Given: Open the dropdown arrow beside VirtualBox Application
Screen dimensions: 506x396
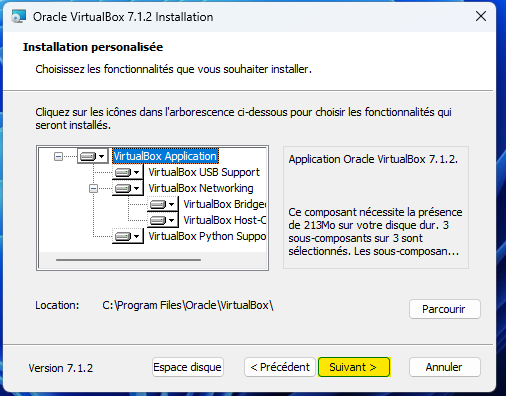Looking at the screenshot, I should 102,156.
